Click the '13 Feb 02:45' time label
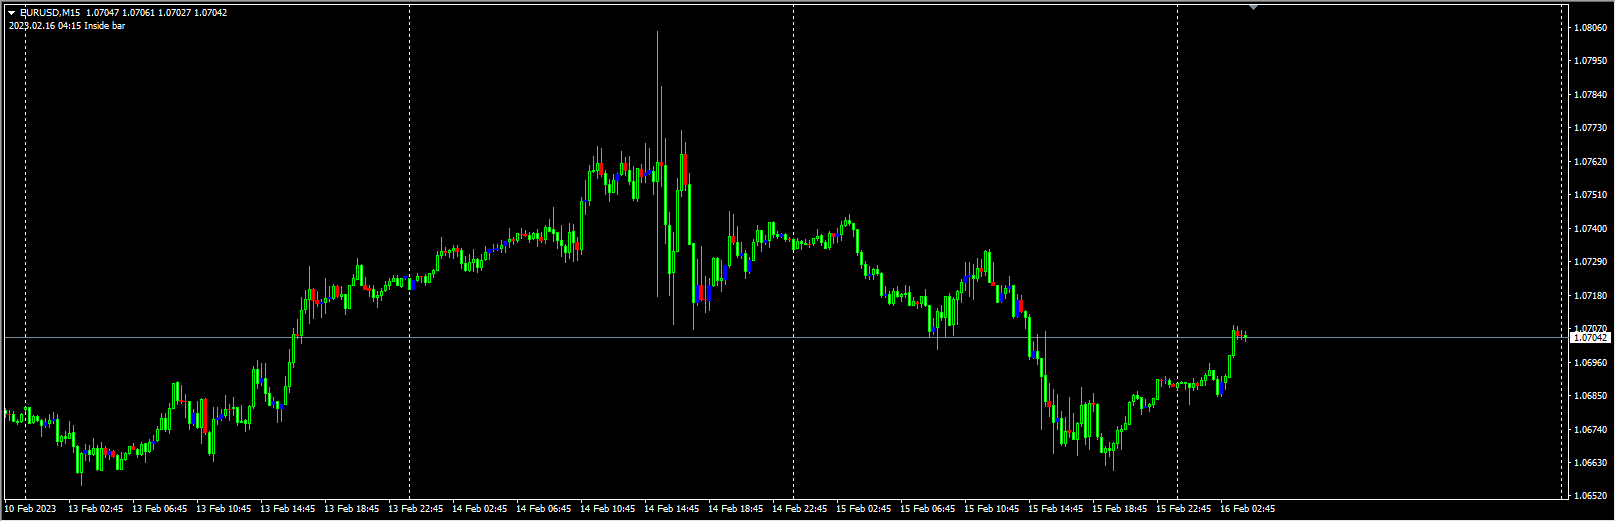This screenshot has width=1616, height=522. (x=96, y=509)
